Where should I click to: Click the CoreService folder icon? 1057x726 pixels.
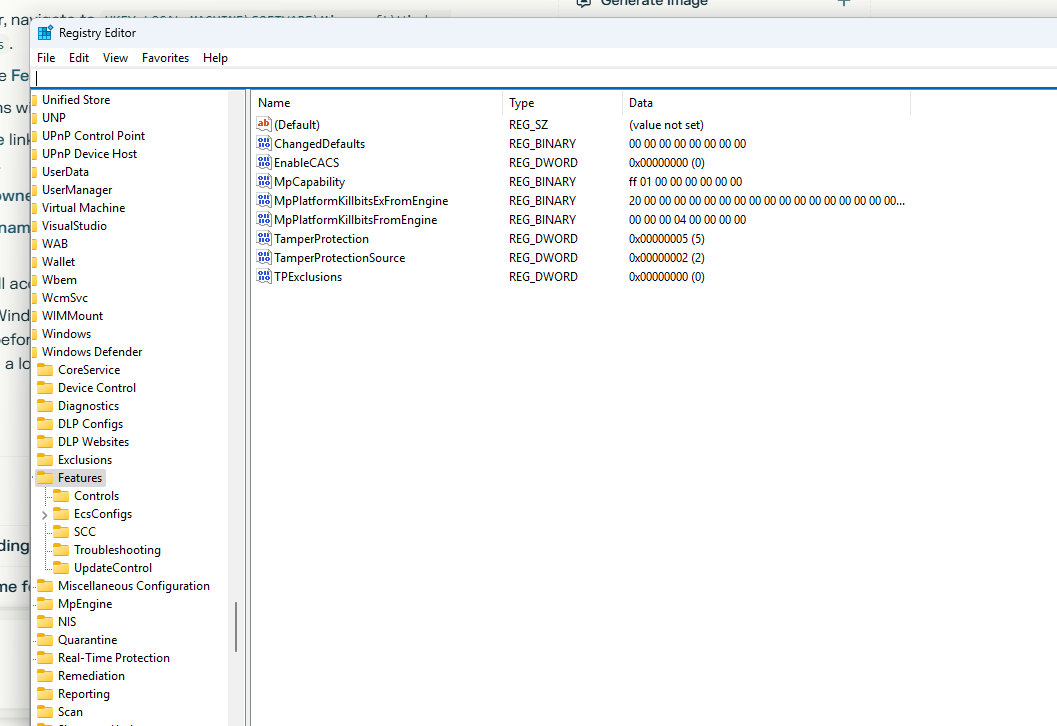click(45, 369)
